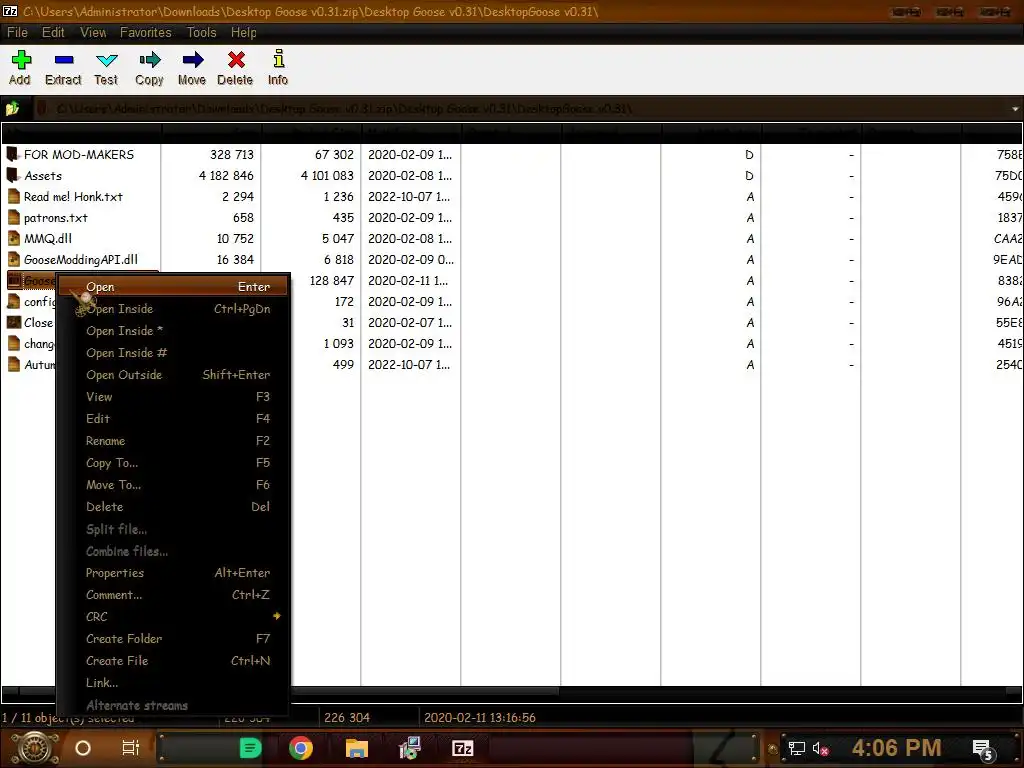Viewport: 1024px width, 768px height.
Task: Click packed size value 128 847
Action: click(332, 280)
